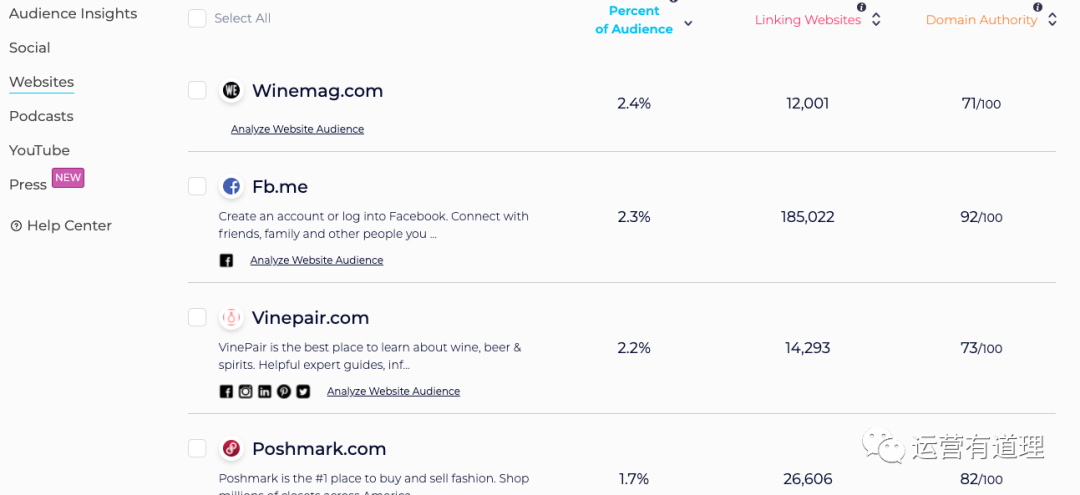The image size is (1080, 495).
Task: Sort by Percent of Audience chevron
Action: [688, 23]
